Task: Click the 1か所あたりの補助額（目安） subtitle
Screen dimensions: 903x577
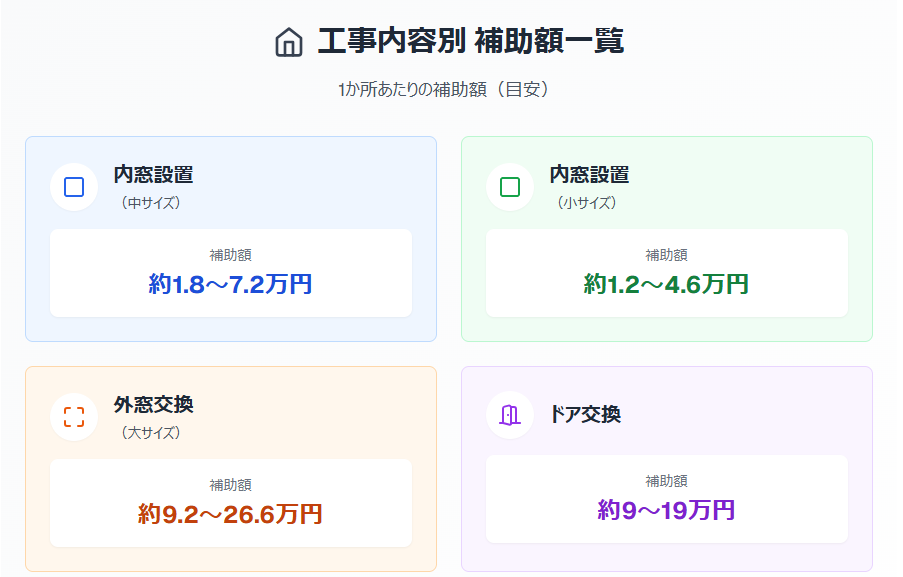Action: tap(444, 90)
